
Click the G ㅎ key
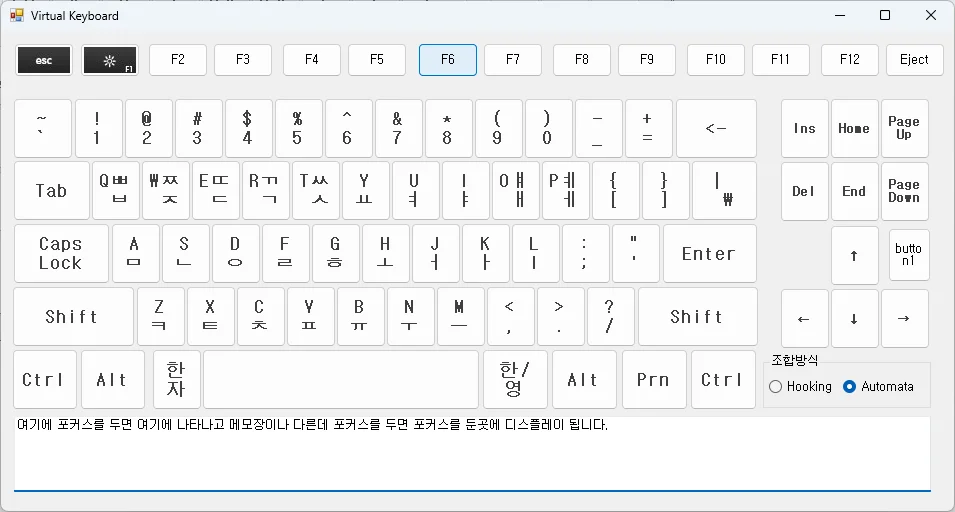point(336,253)
